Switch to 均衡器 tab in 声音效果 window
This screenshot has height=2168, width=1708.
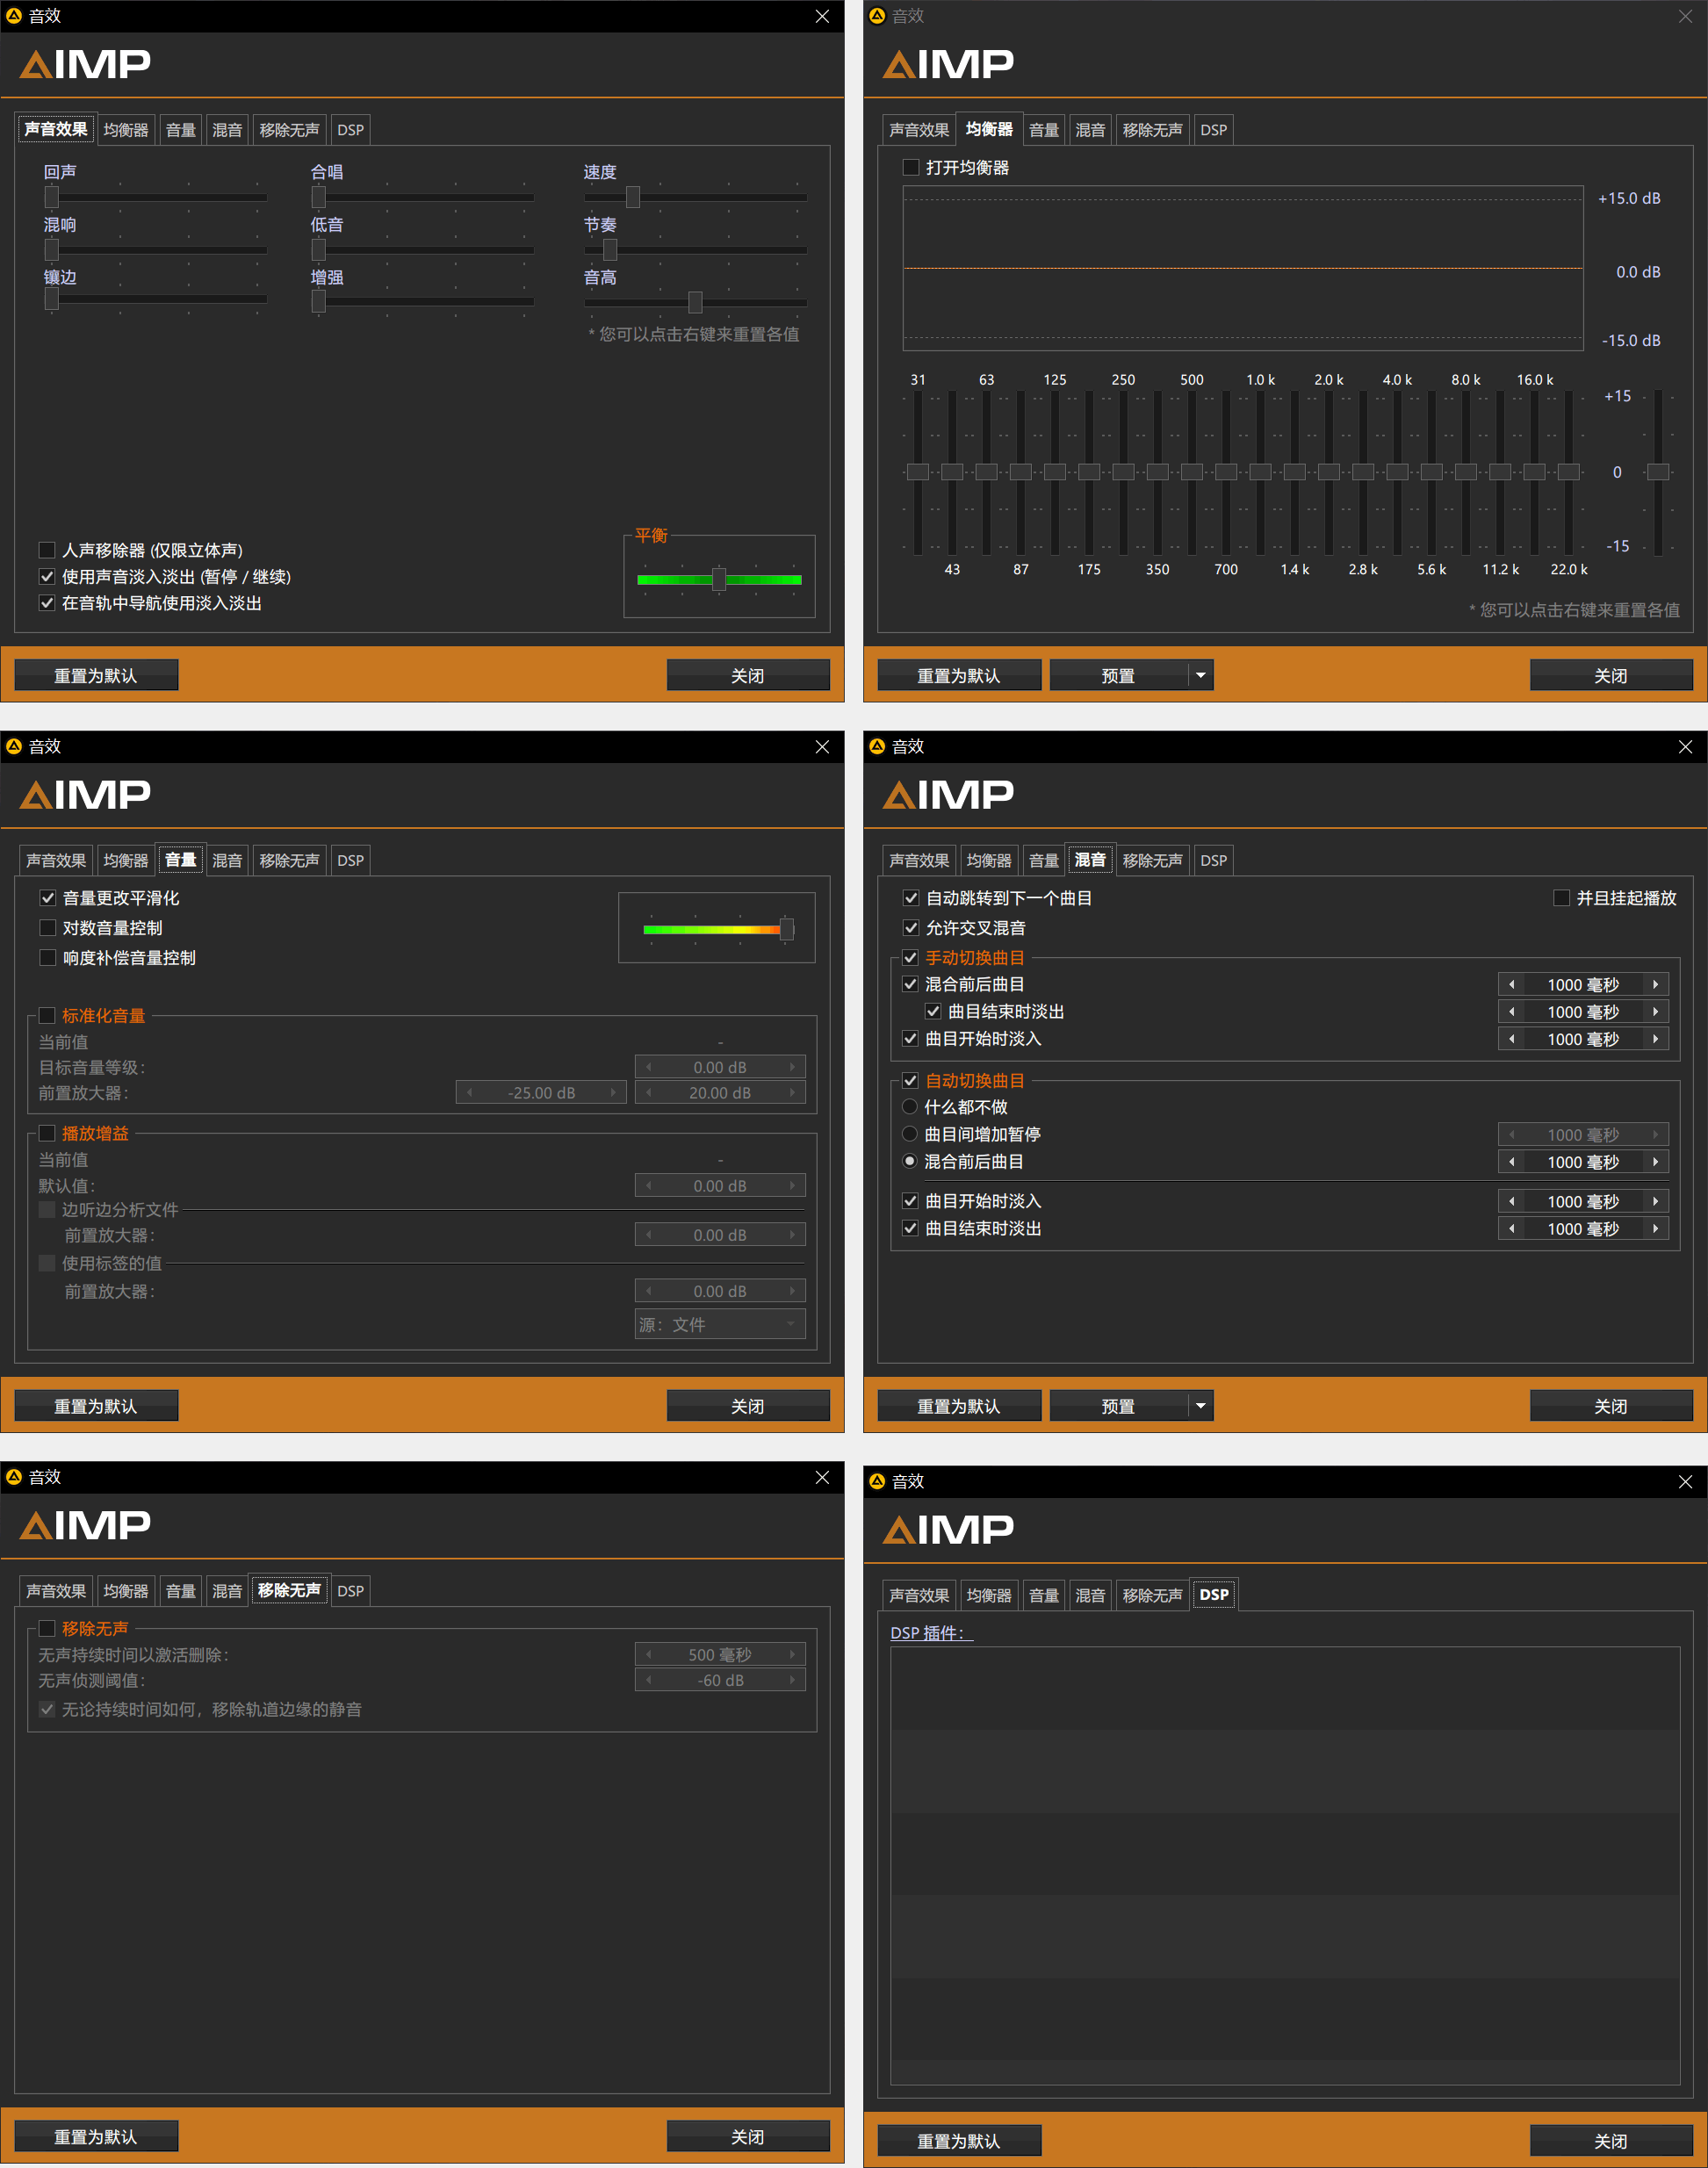tap(126, 130)
